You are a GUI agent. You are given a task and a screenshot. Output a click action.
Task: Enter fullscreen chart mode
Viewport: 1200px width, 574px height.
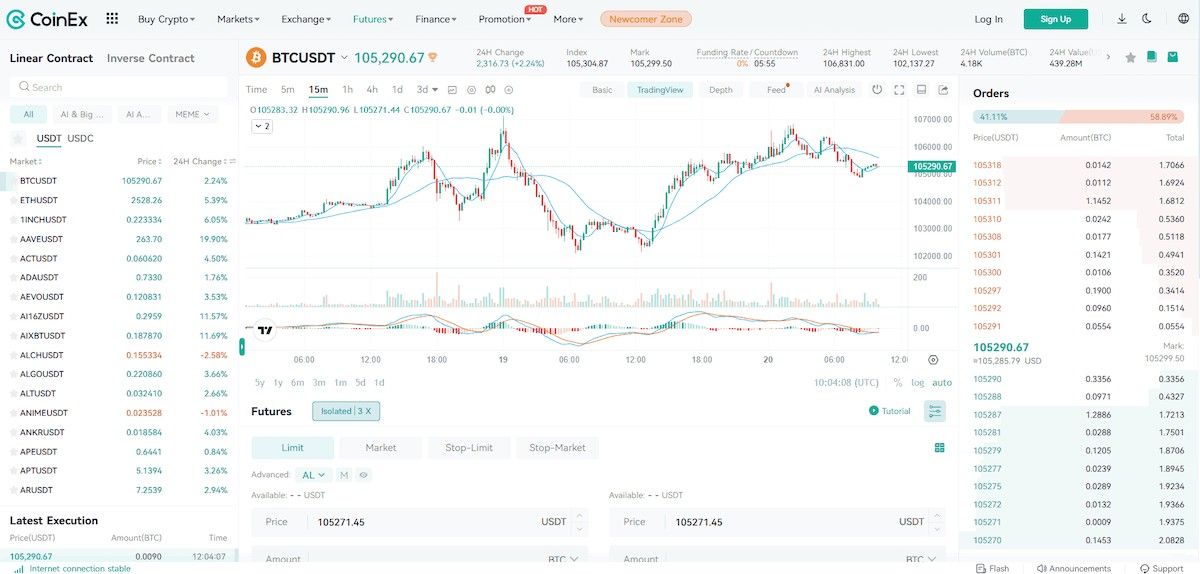click(899, 90)
